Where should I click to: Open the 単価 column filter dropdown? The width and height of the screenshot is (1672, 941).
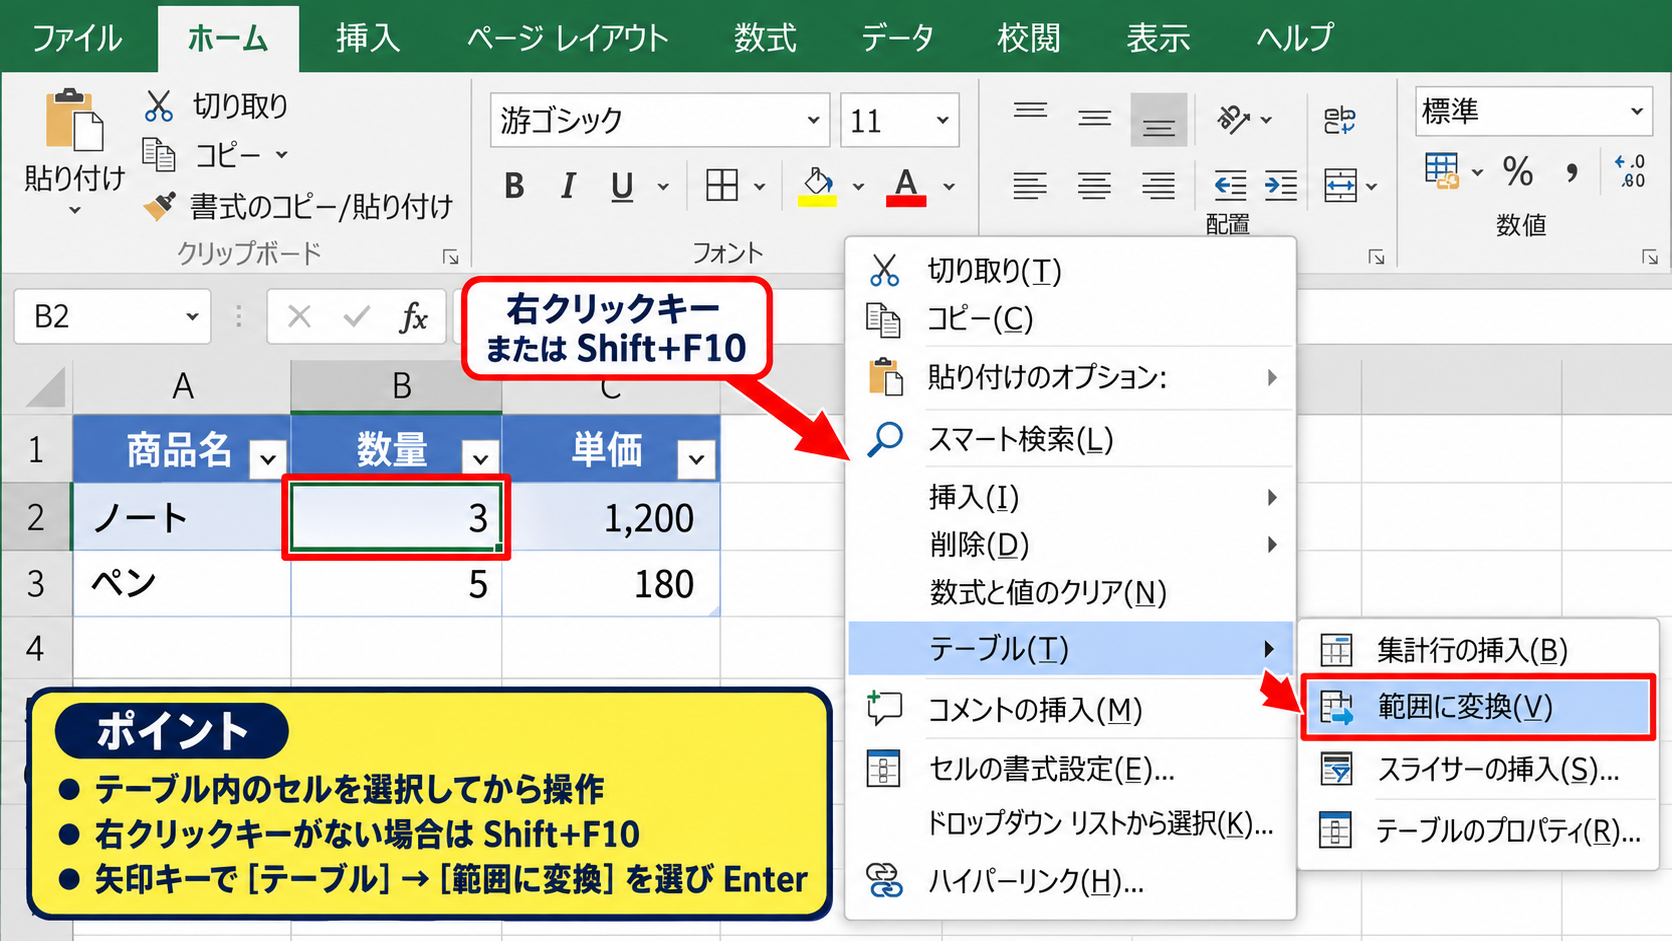696,459
